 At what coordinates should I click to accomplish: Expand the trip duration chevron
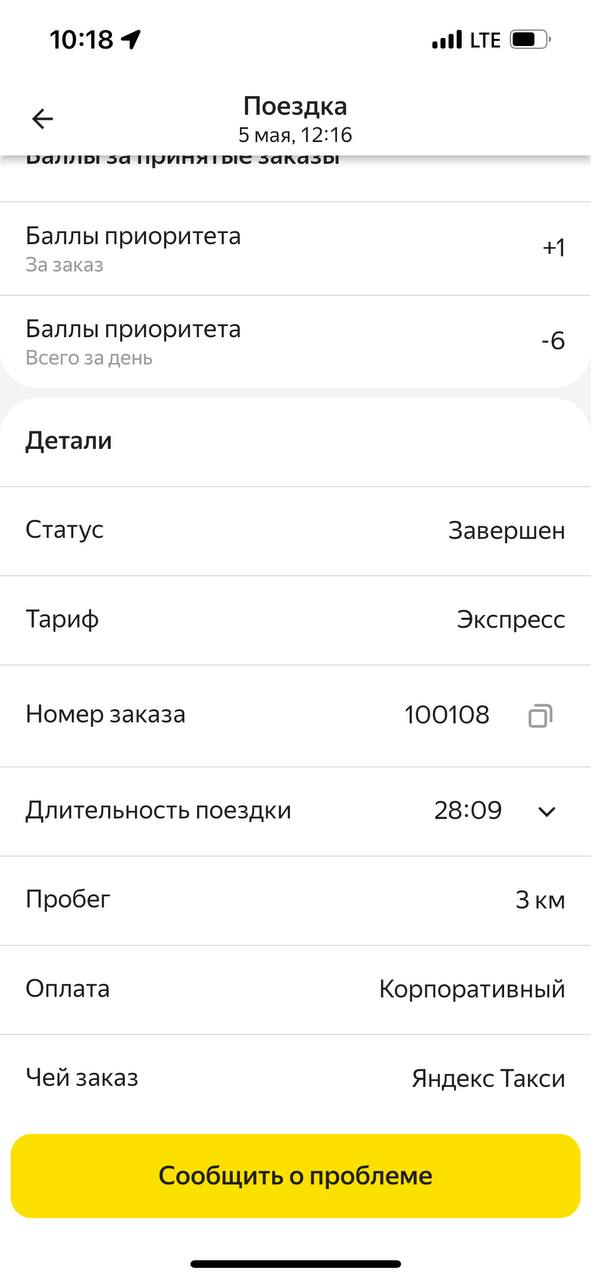tap(546, 811)
